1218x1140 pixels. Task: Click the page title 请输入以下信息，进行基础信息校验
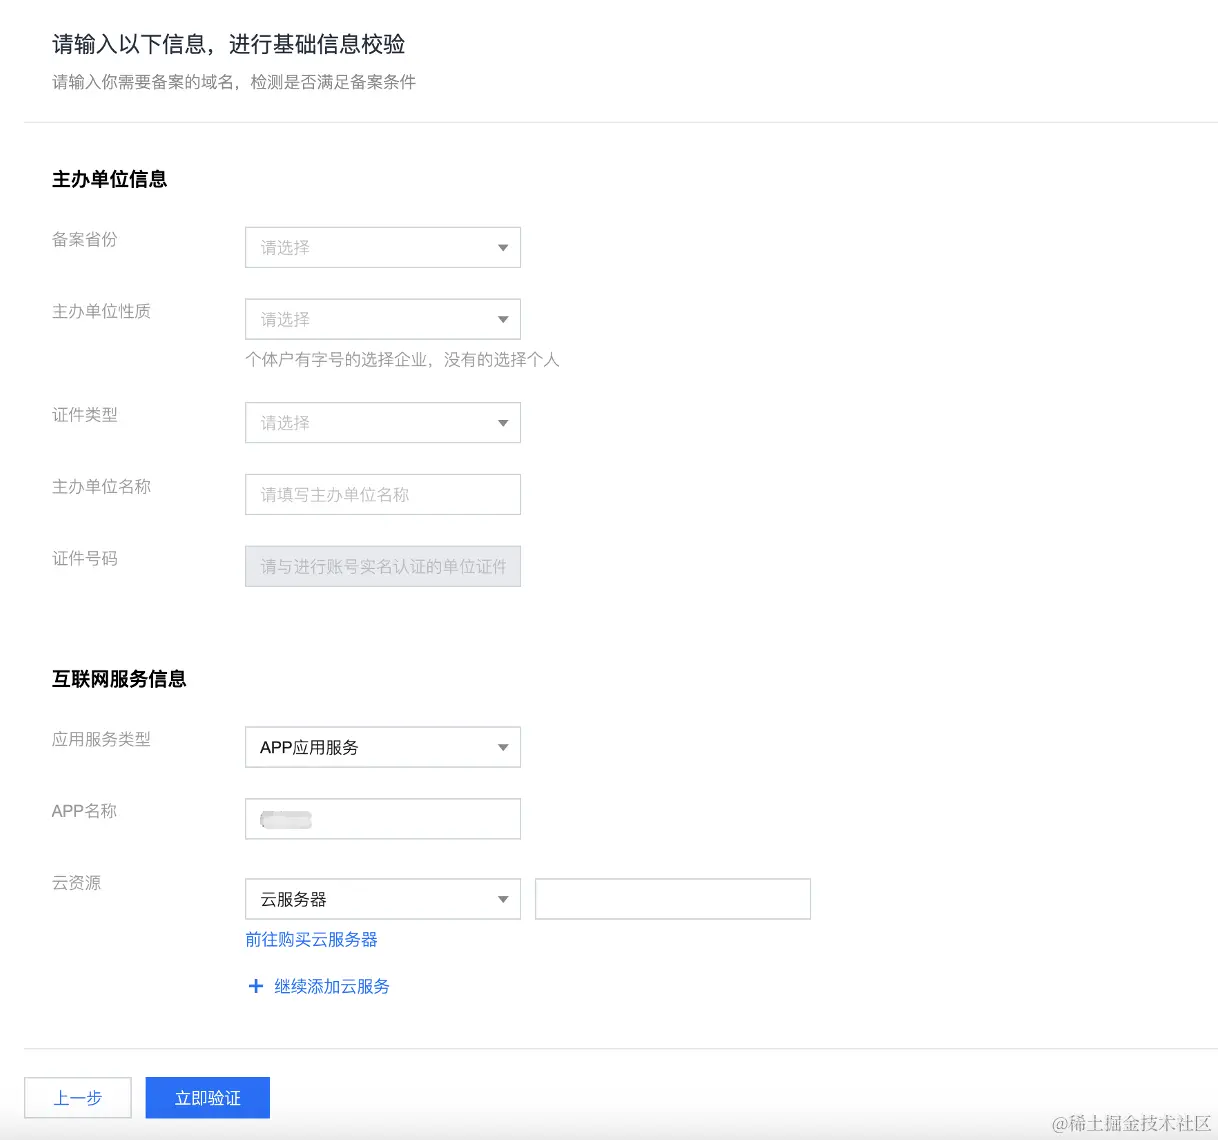(228, 44)
